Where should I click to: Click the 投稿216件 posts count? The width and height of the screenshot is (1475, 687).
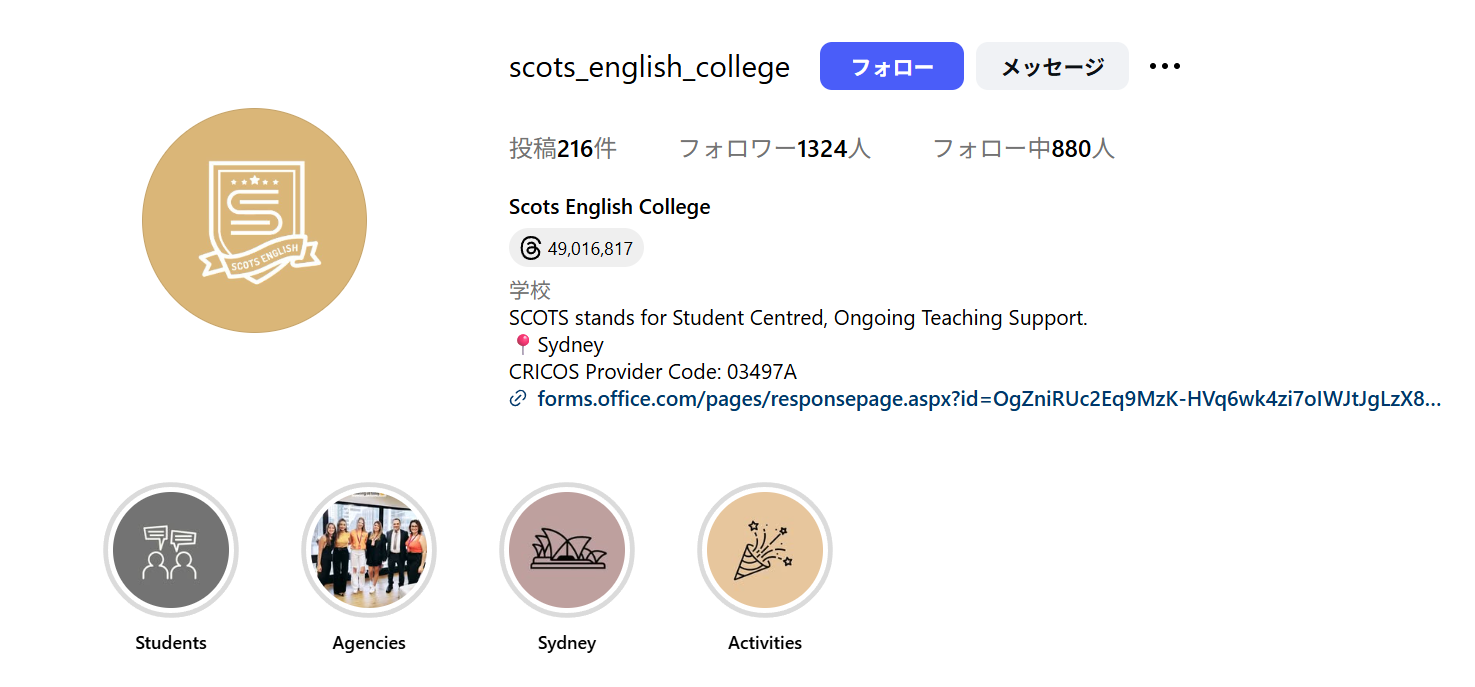(x=563, y=149)
